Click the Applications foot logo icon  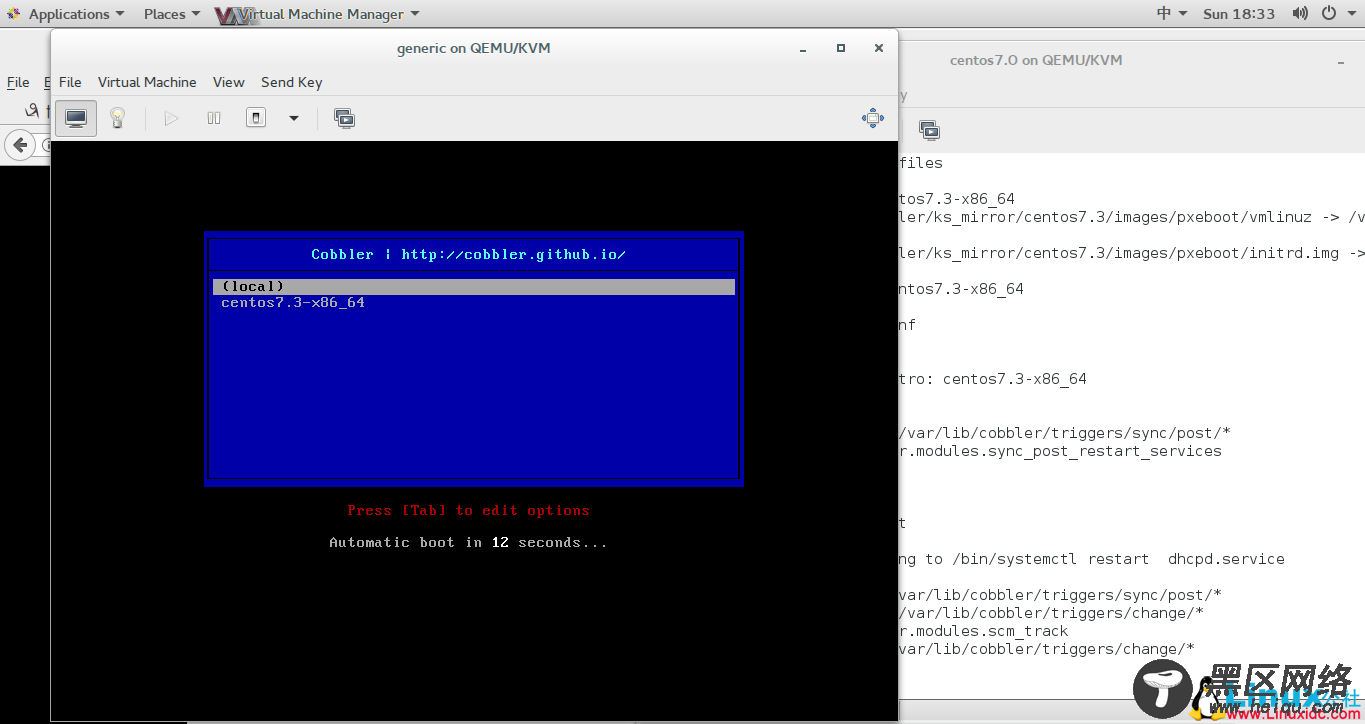point(14,14)
